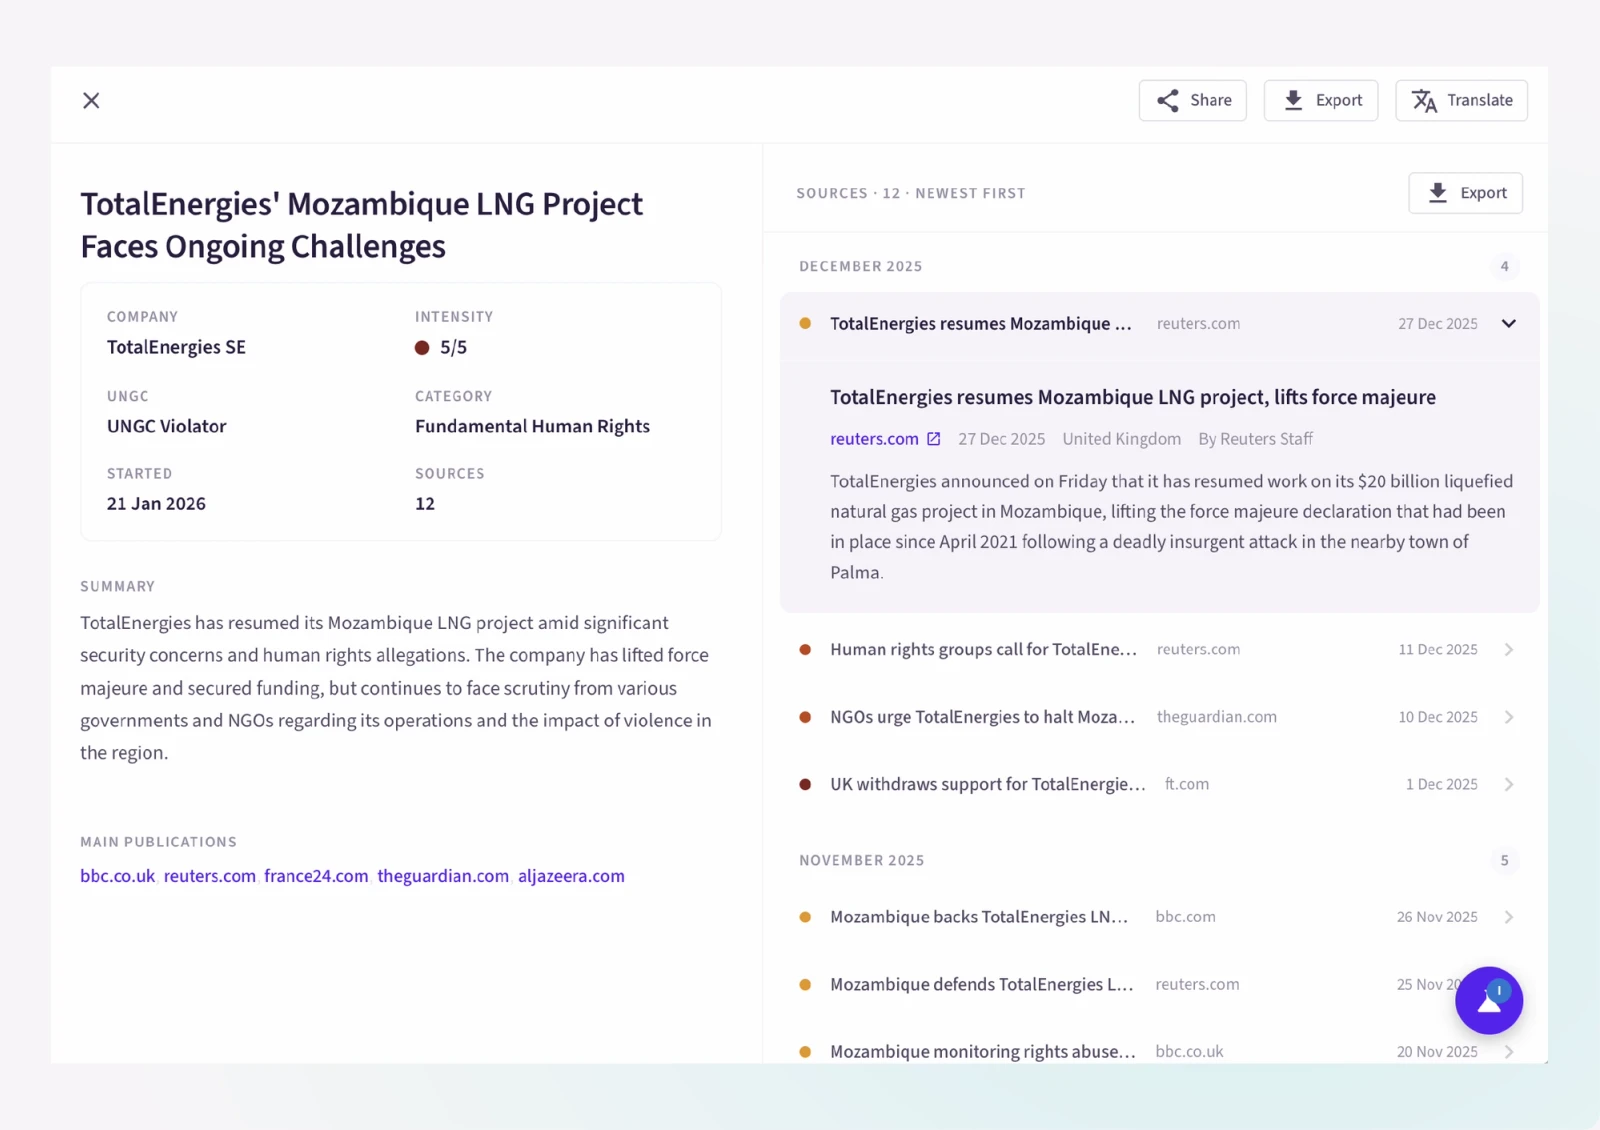Select 'NGOs urge TotalEnergies to halt Moza...' row

click(x=1159, y=717)
